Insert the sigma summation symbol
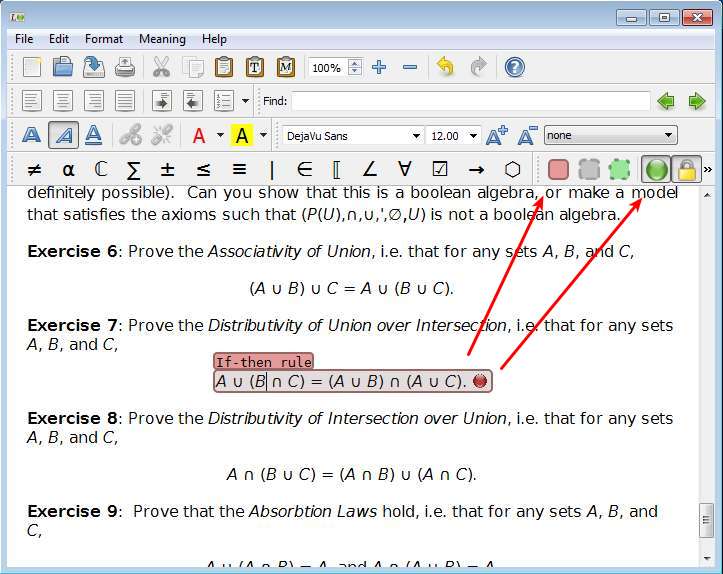 point(133,170)
